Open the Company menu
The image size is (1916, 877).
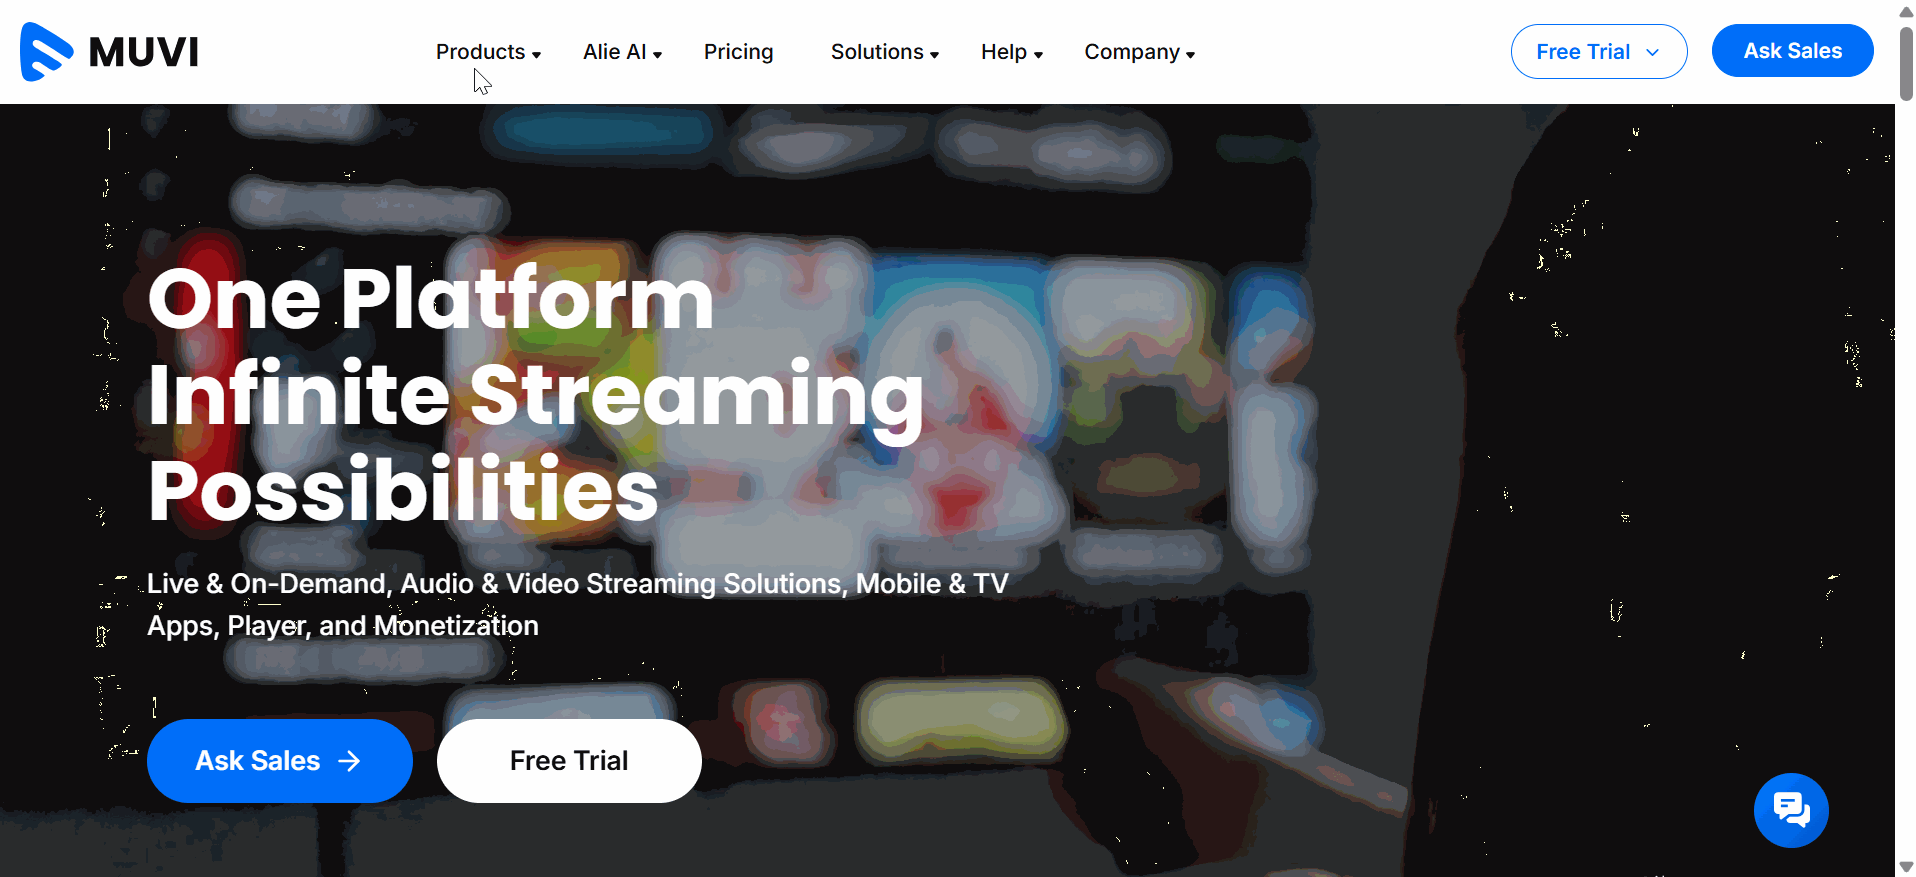[x=1140, y=52]
